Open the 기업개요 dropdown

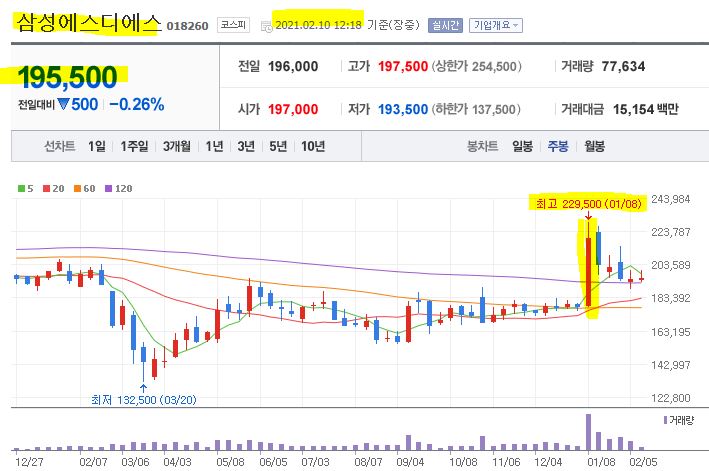[496, 25]
